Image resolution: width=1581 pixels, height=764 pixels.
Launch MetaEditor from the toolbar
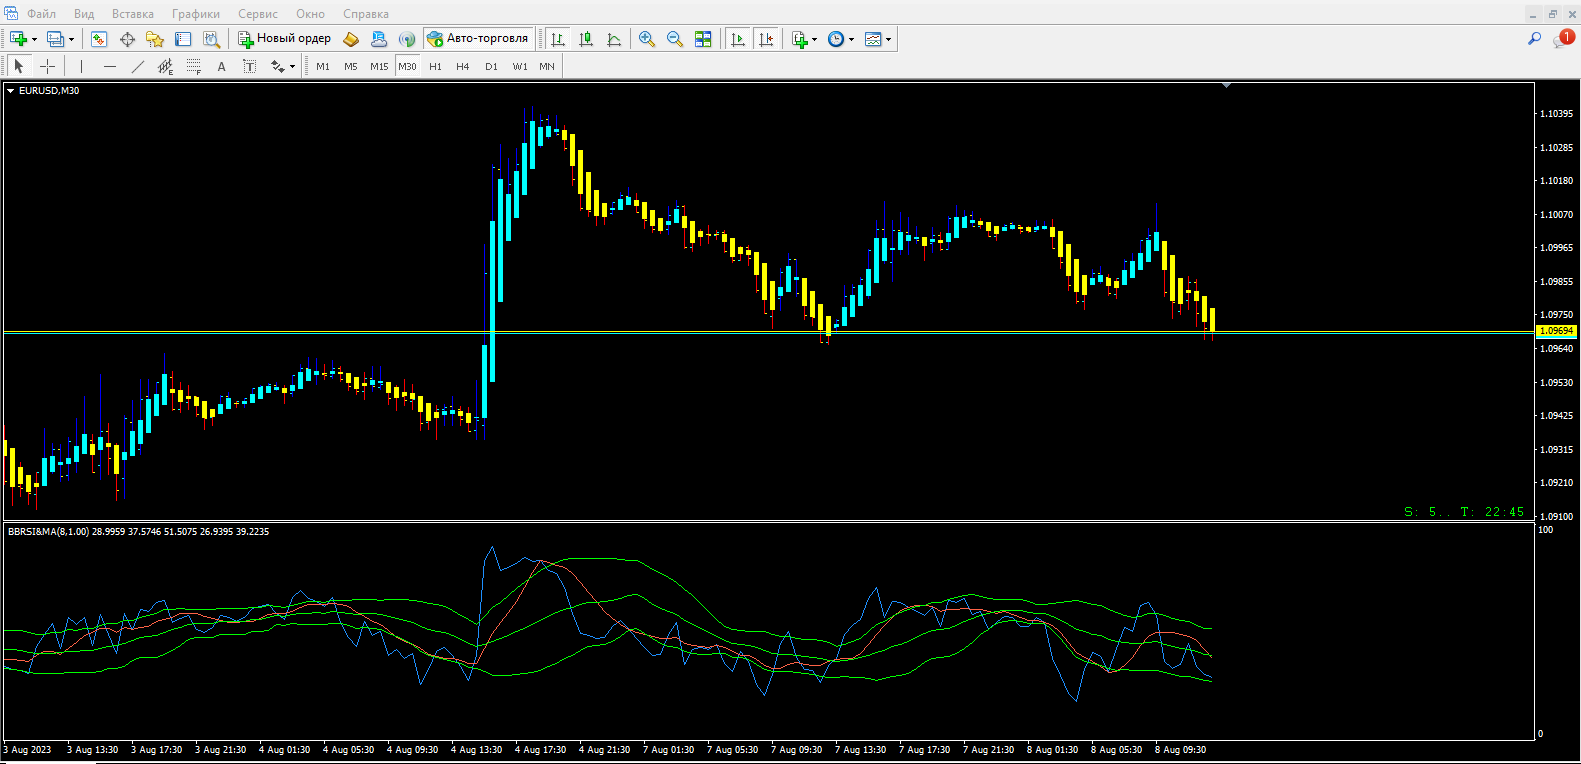pos(351,39)
